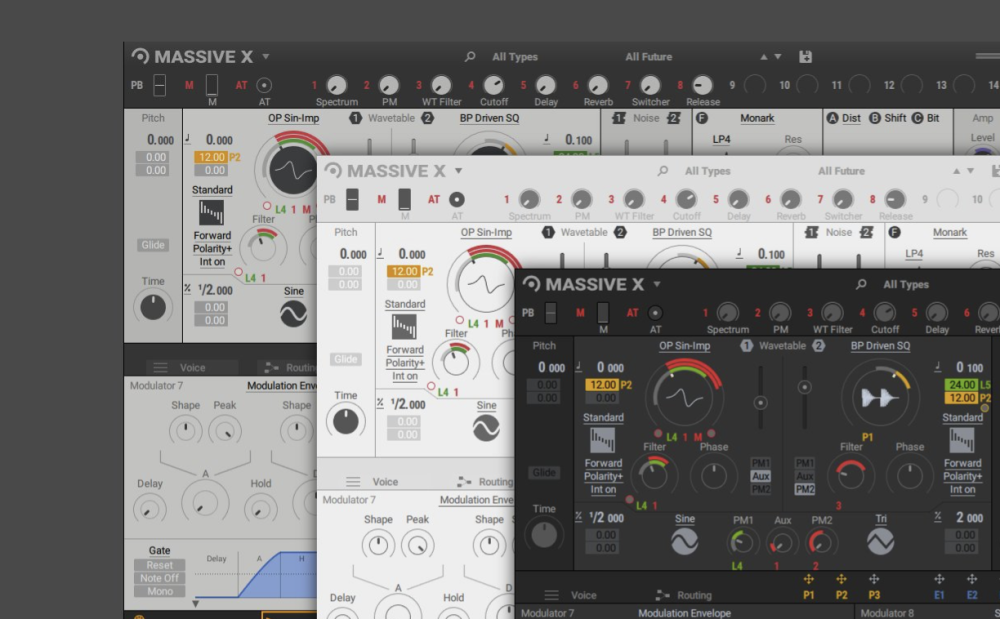Switch to Voice tab in dark window
The width and height of the screenshot is (1000, 619).
(x=583, y=595)
